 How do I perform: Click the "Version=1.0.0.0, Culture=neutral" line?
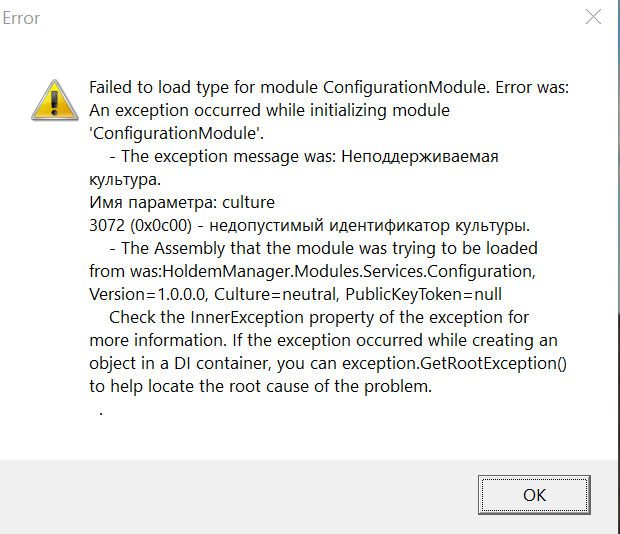(295, 294)
